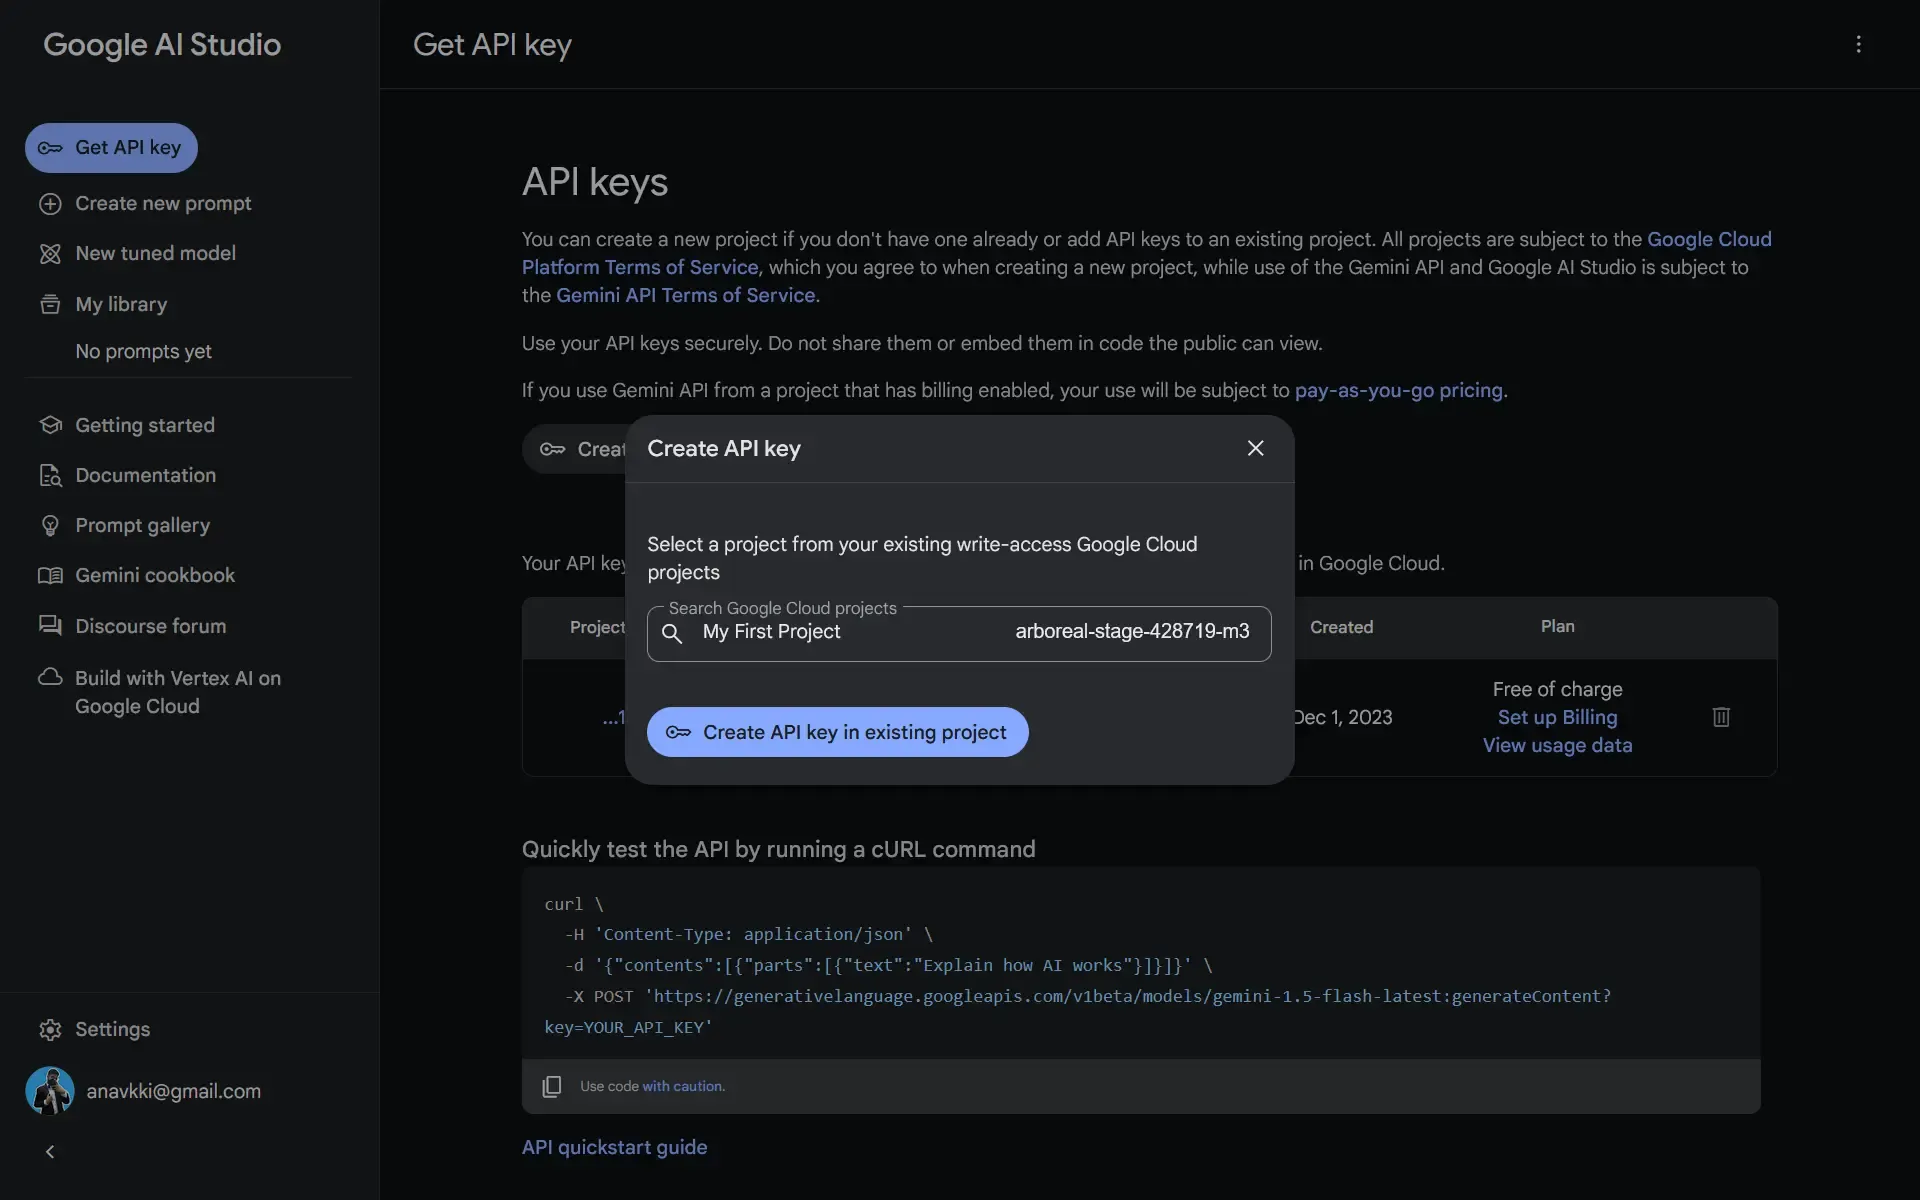Open My library in the sidebar
This screenshot has height=1200, width=1920.
point(120,304)
